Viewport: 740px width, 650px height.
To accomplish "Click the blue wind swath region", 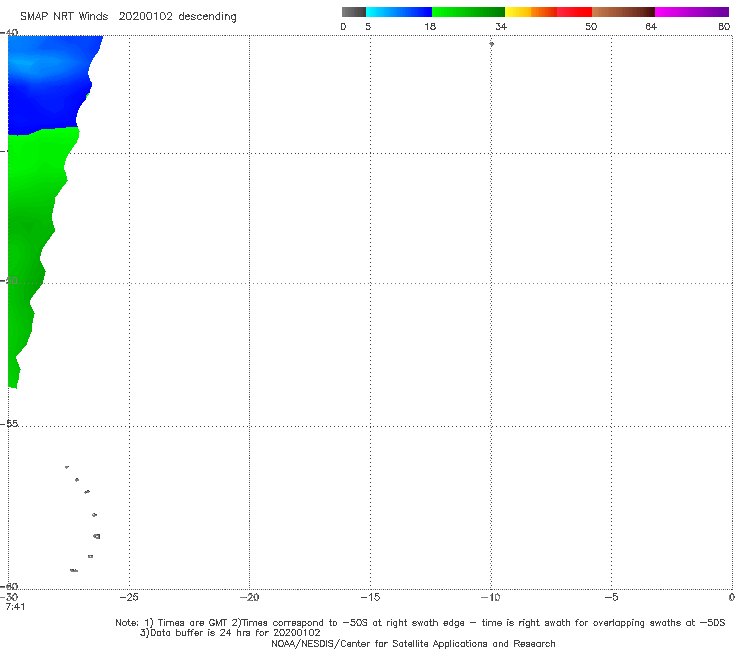I will 47,85.
